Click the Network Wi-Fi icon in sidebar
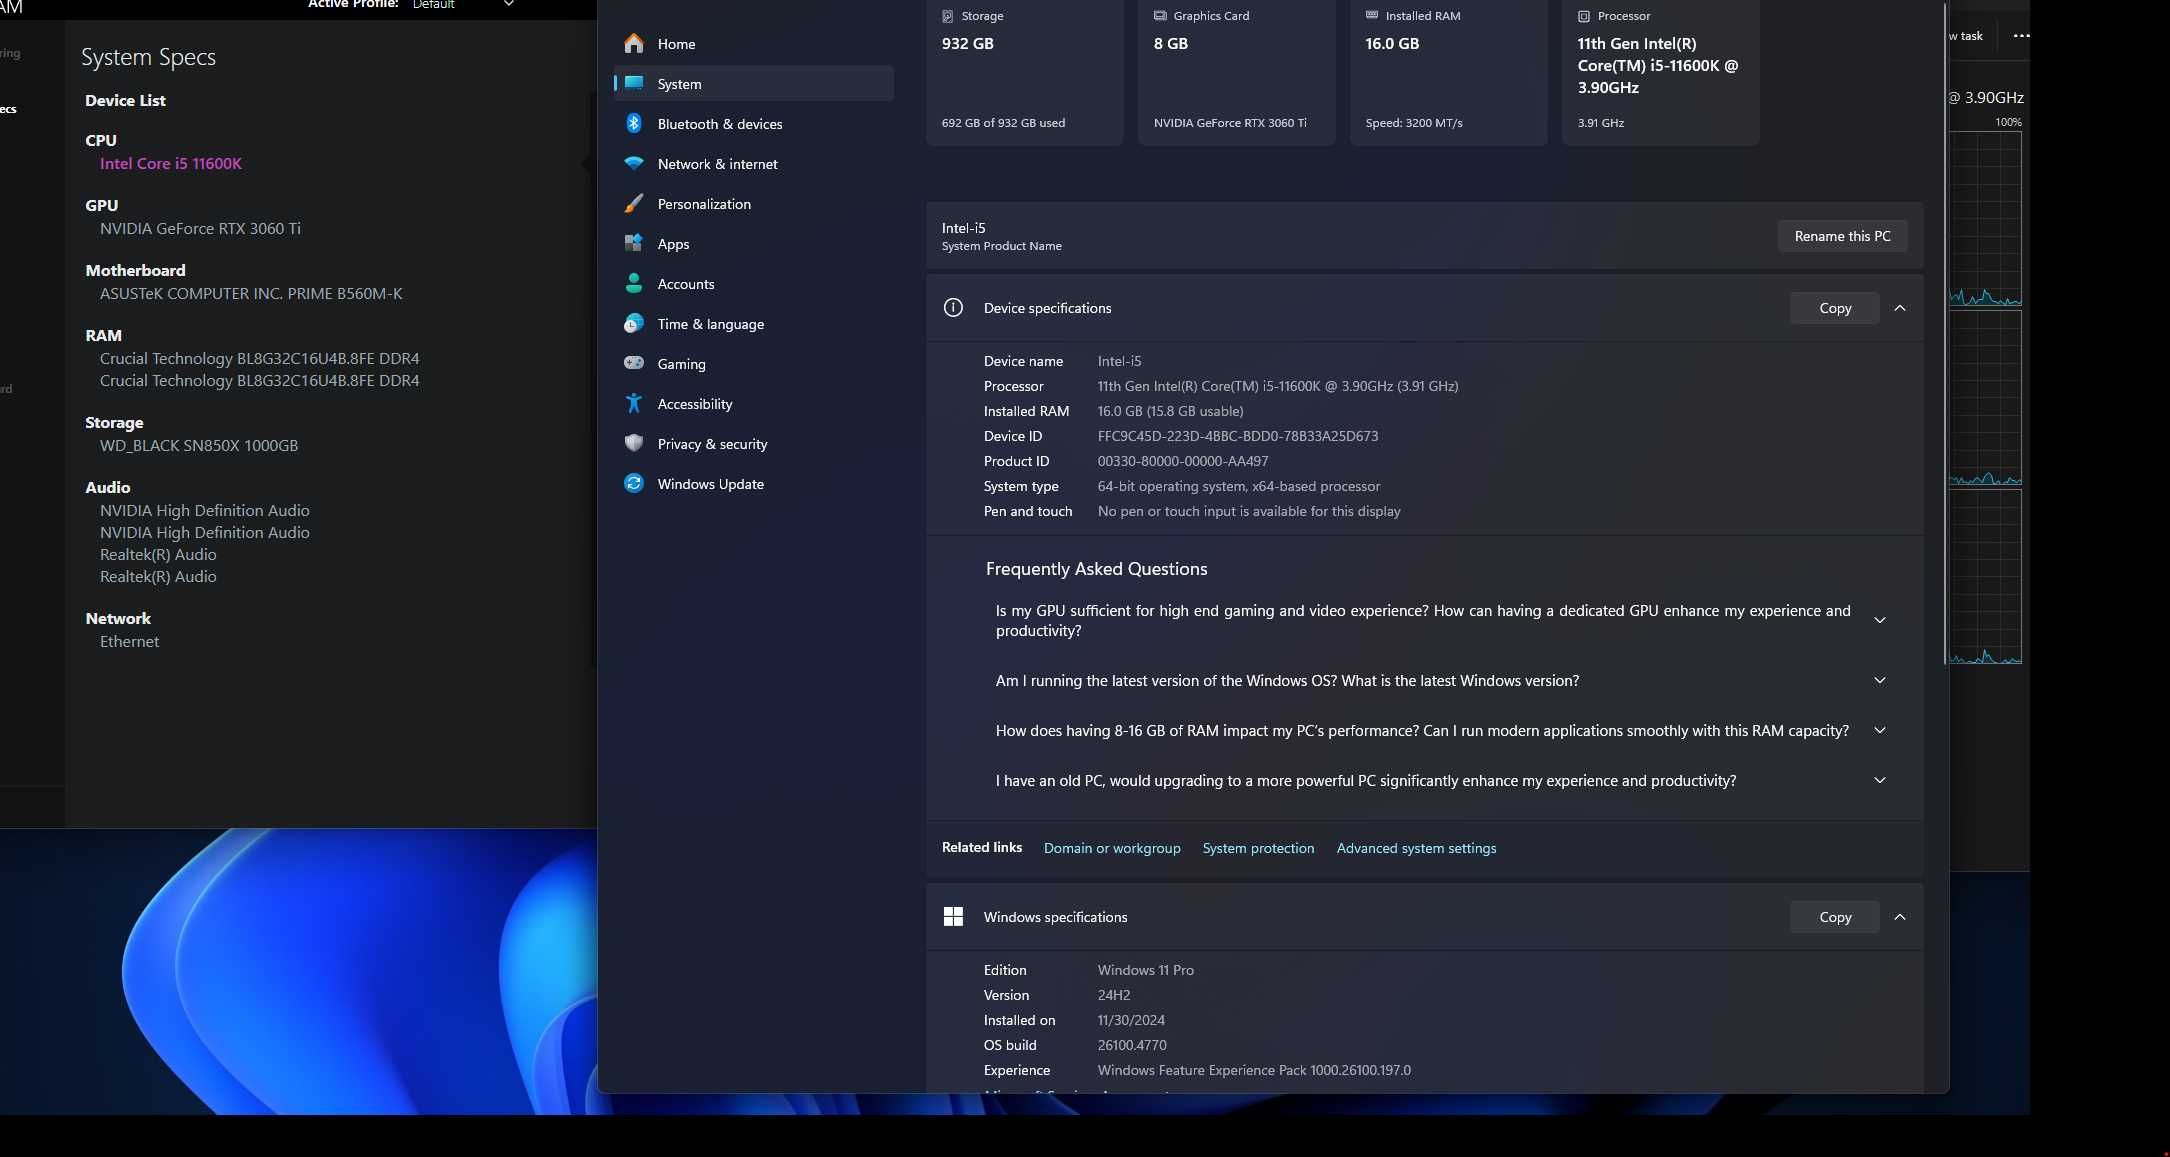This screenshot has height=1157, width=2170. coord(633,163)
